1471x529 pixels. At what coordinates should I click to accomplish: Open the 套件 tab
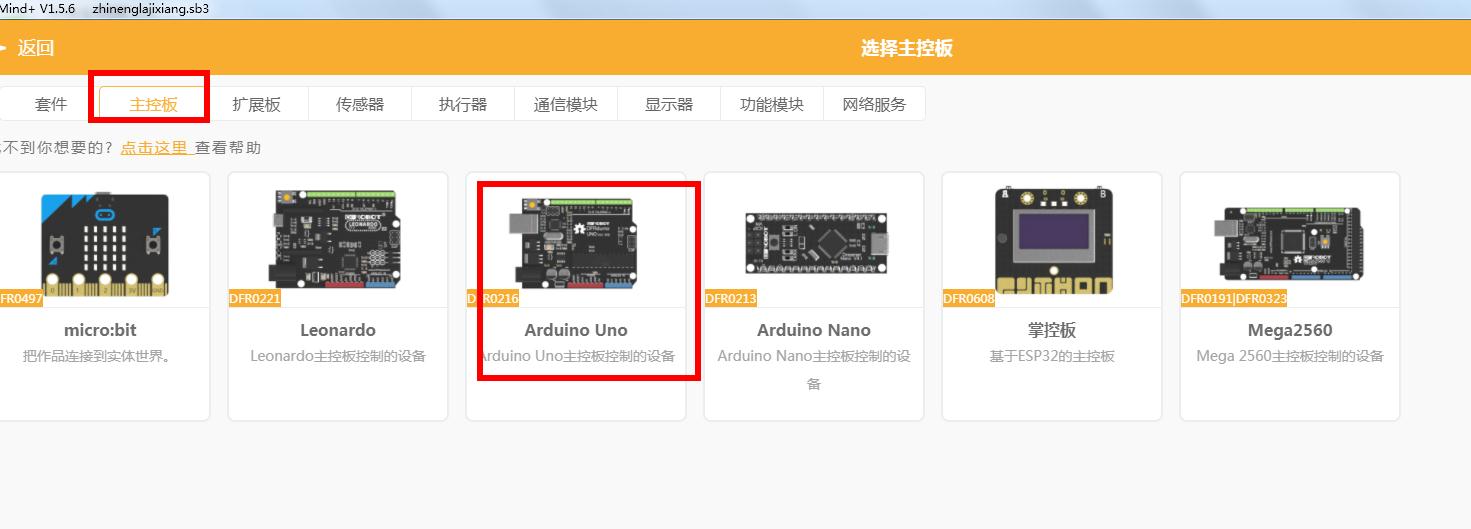[x=51, y=104]
